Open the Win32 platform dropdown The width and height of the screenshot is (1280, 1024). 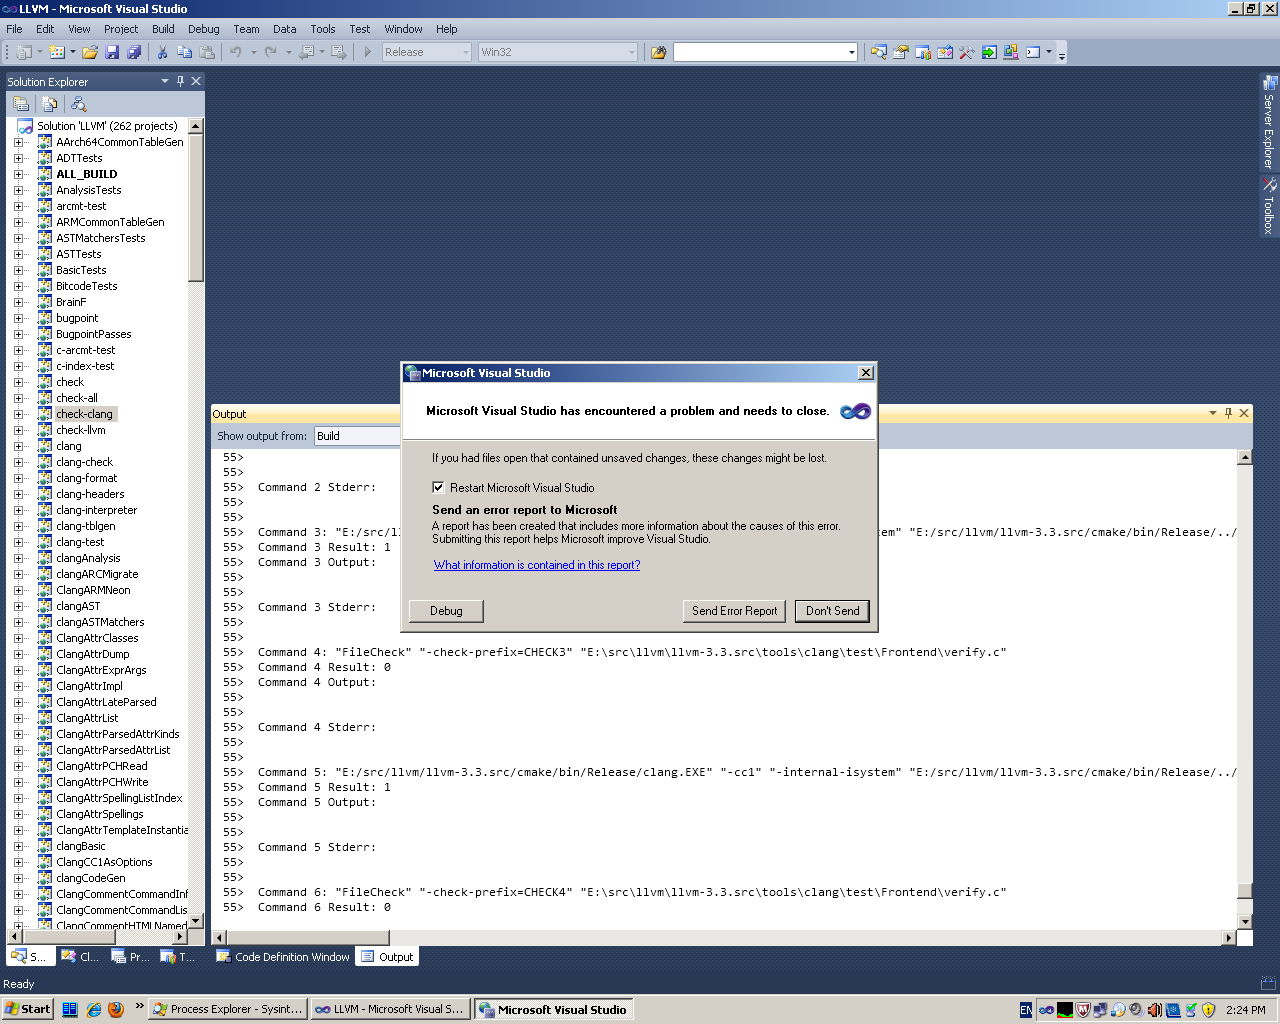(x=631, y=52)
